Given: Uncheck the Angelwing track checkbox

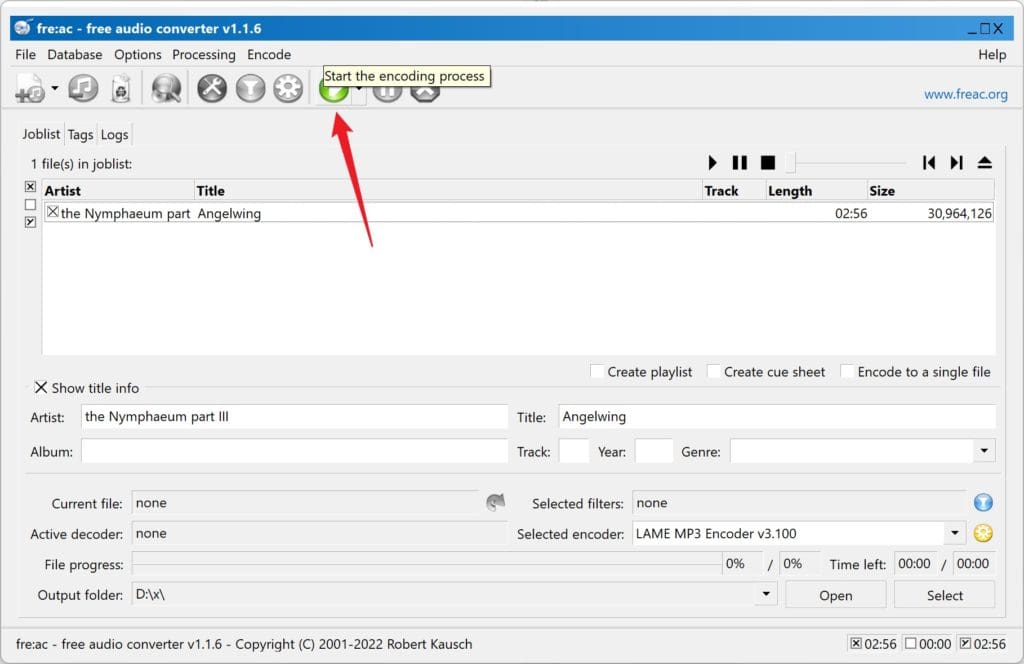Looking at the screenshot, I should click(x=53, y=212).
